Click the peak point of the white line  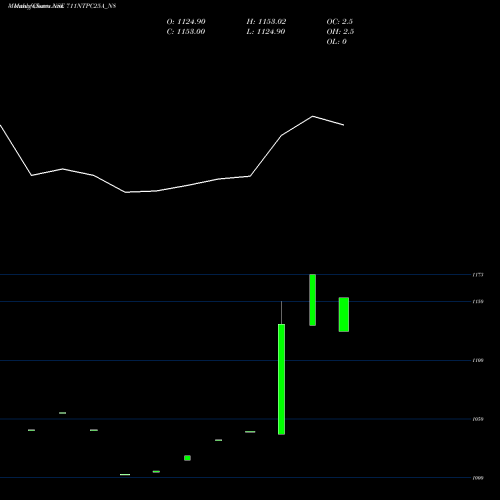click(313, 116)
